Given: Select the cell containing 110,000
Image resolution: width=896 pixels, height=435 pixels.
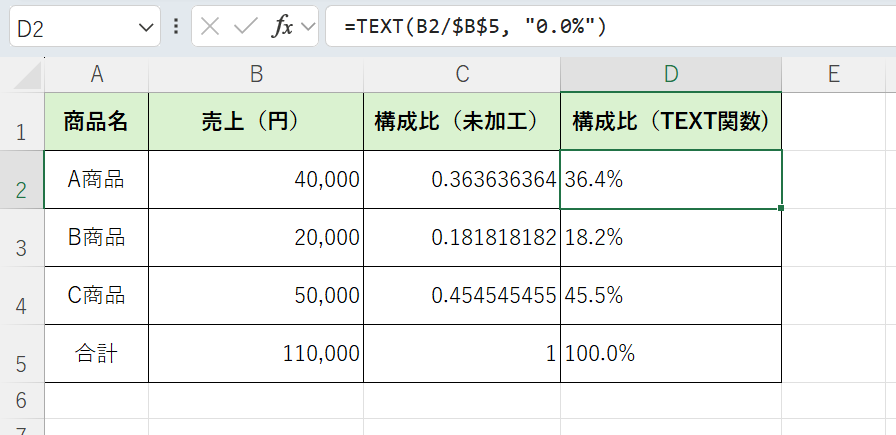Looking at the screenshot, I should (256, 354).
